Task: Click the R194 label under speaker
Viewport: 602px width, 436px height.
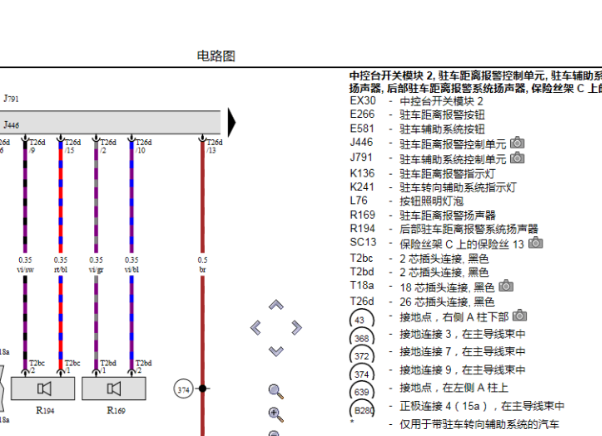Action: (45, 410)
